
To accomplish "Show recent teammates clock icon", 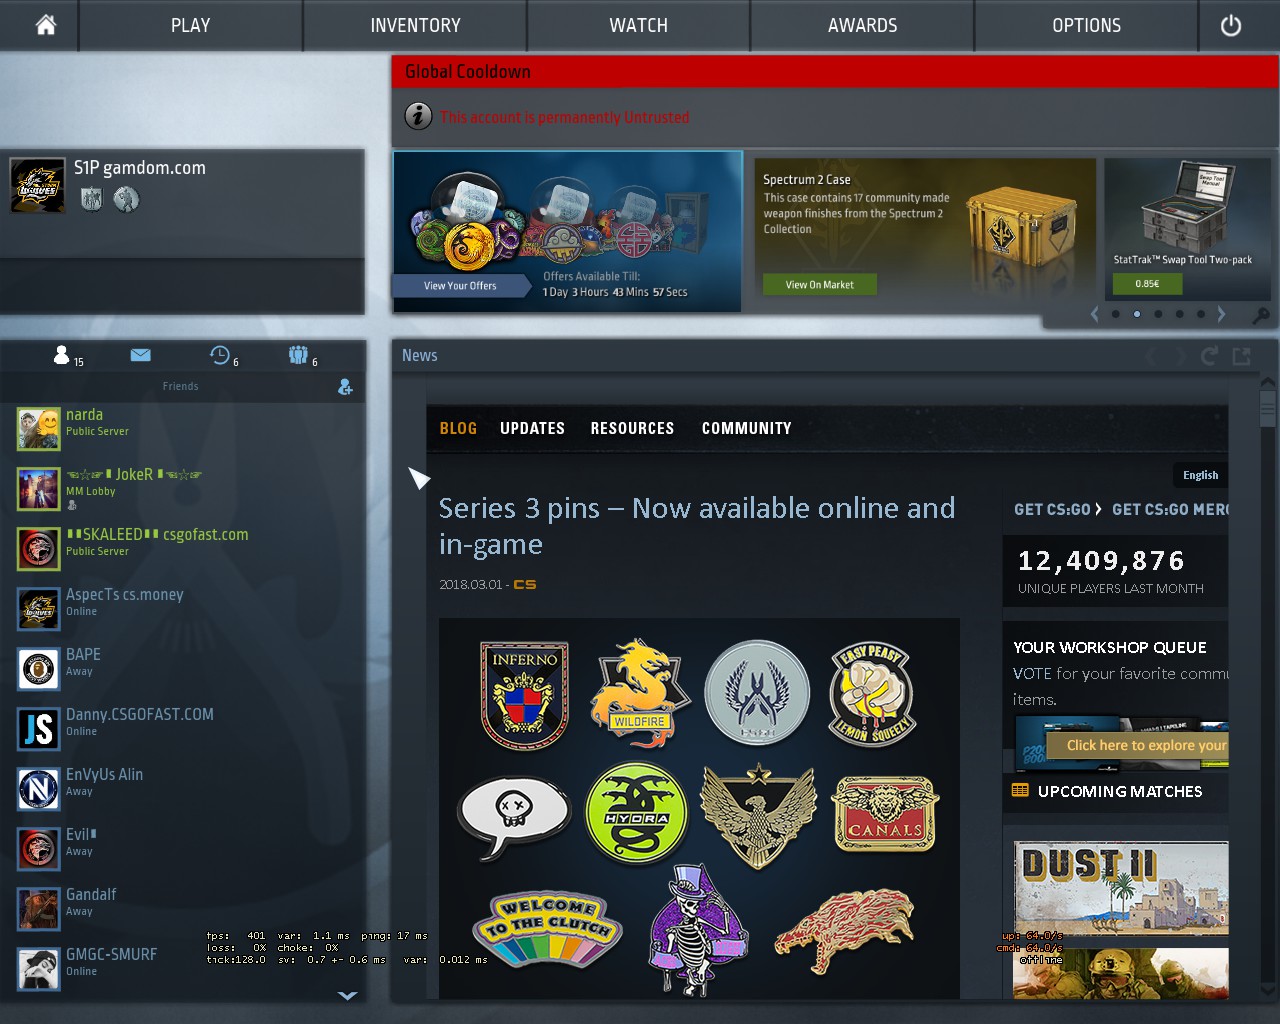I will 219,355.
